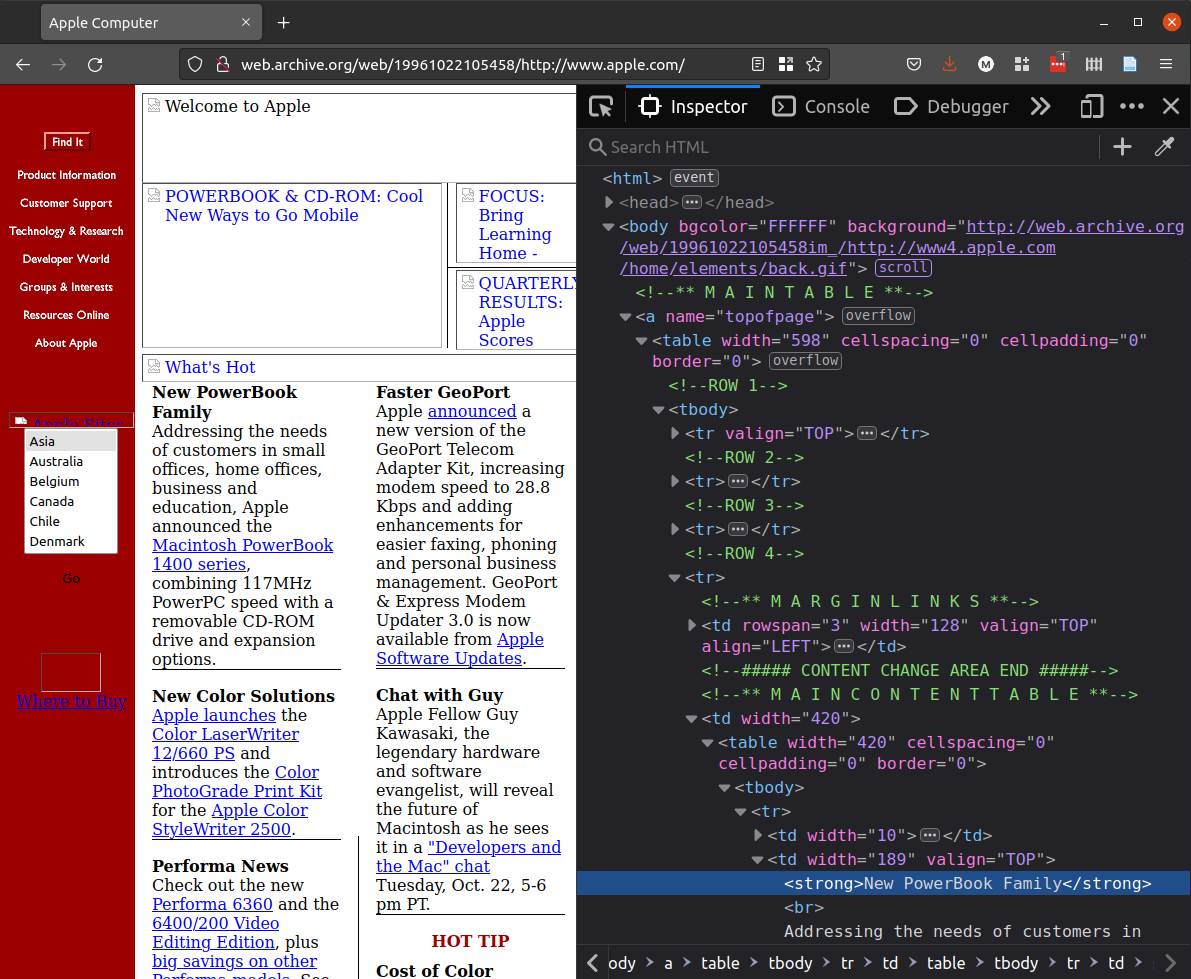Image resolution: width=1191 pixels, height=979 pixels.
Task: Open the round M account icon
Action: pos(986,65)
